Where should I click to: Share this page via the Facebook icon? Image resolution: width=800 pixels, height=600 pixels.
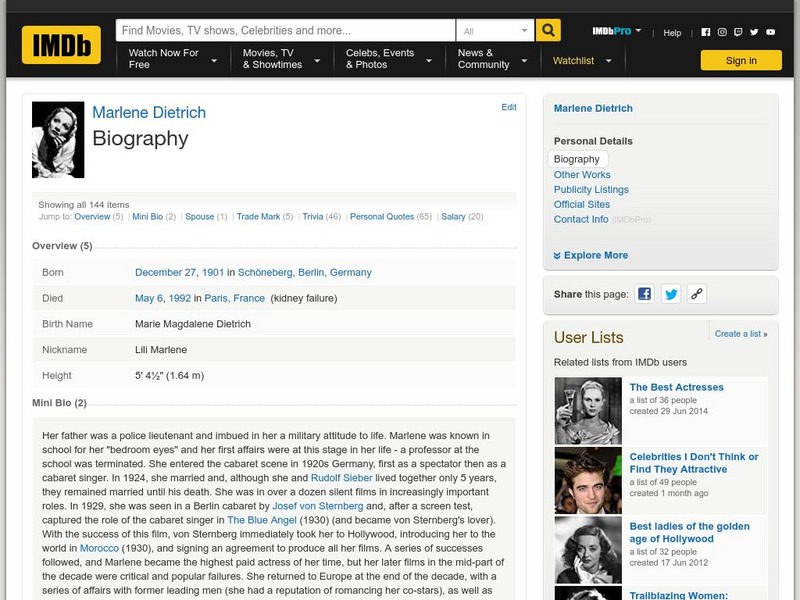[x=645, y=295]
